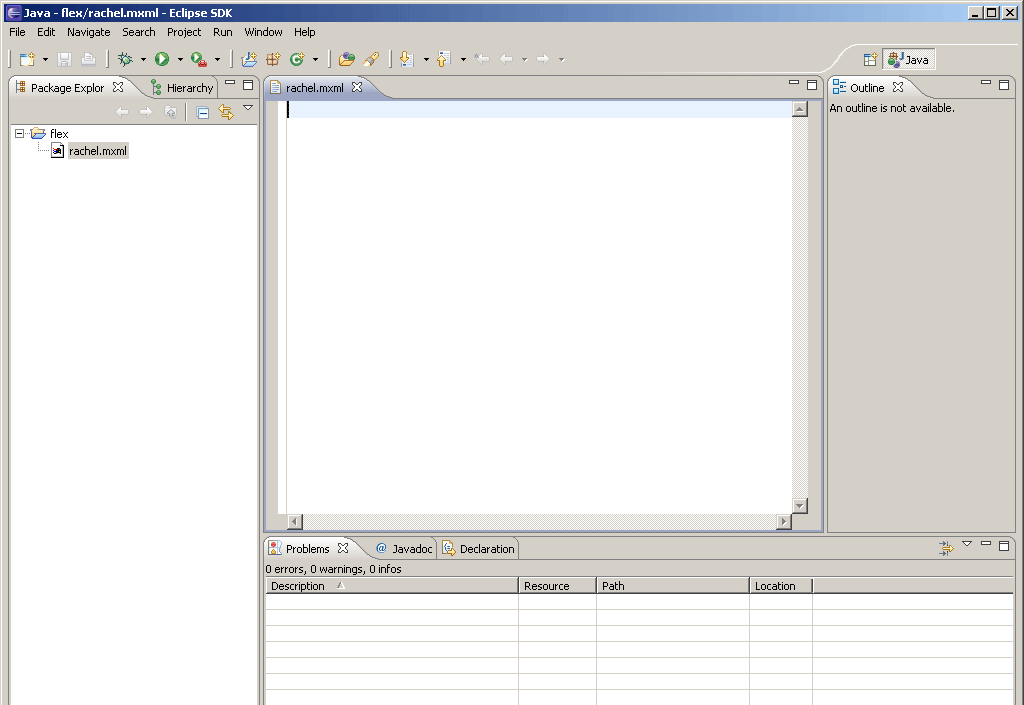
Task: Click the Open Type icon
Action: click(x=347, y=59)
